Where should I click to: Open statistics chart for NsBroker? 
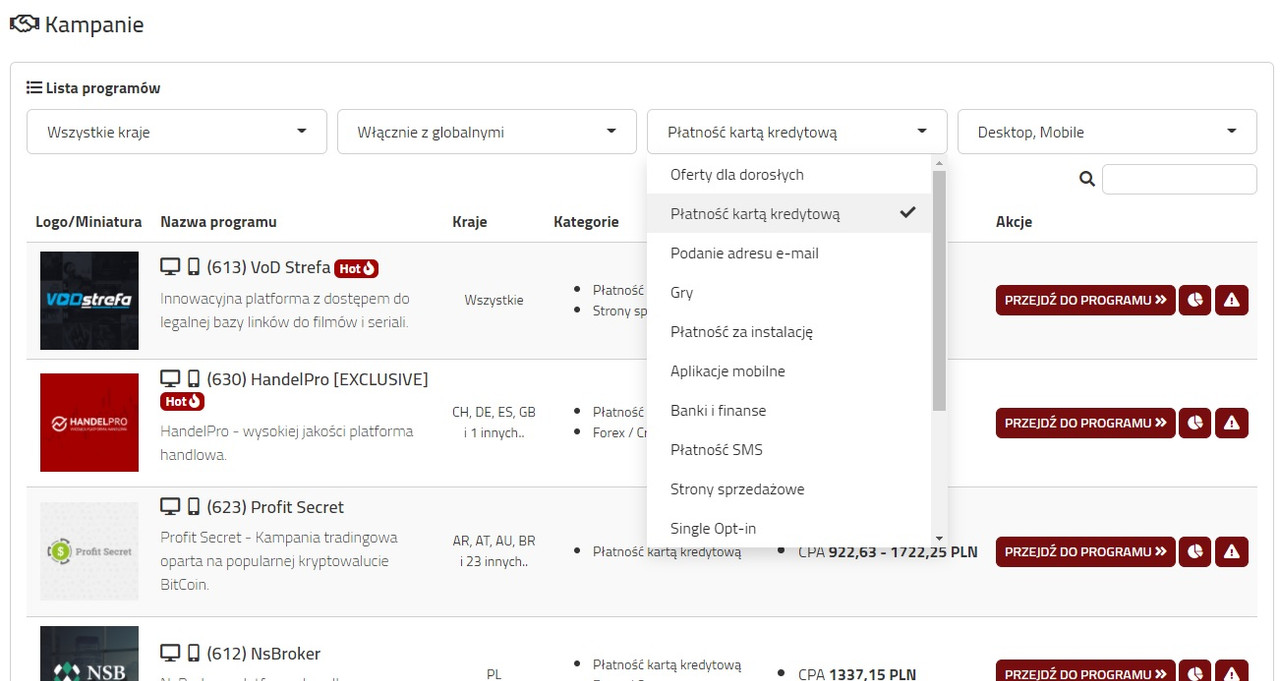tap(1195, 672)
